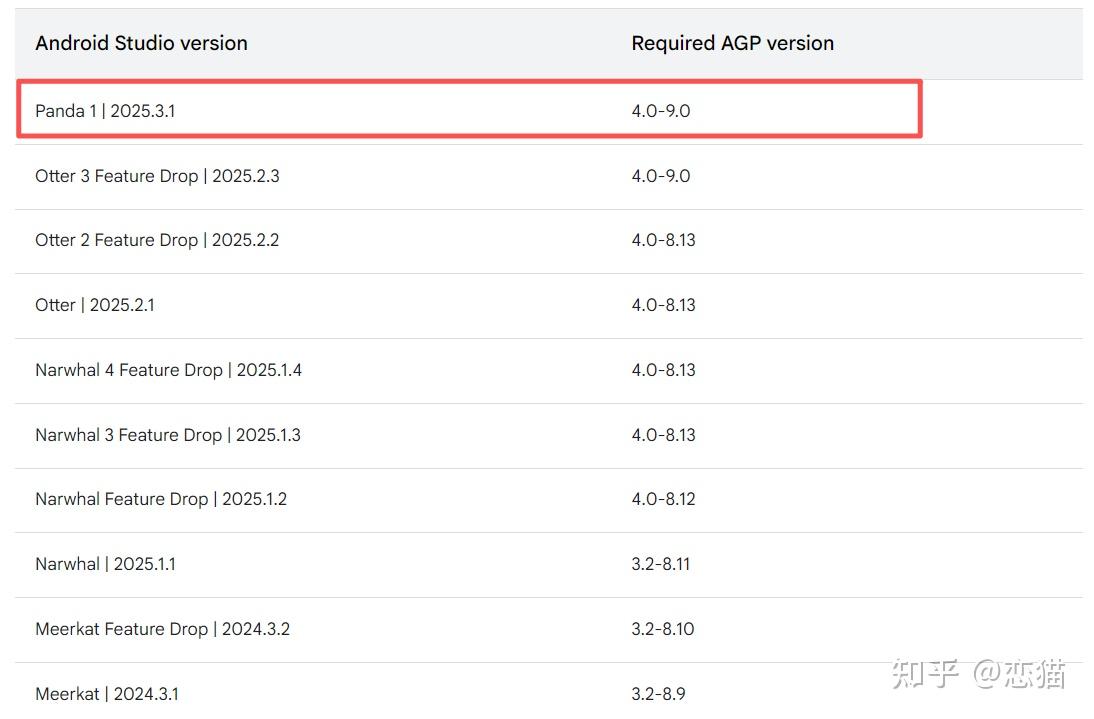1094x719 pixels.
Task: Select the 'Panda 1 | 2025.3.1' cell
Action: [105, 111]
